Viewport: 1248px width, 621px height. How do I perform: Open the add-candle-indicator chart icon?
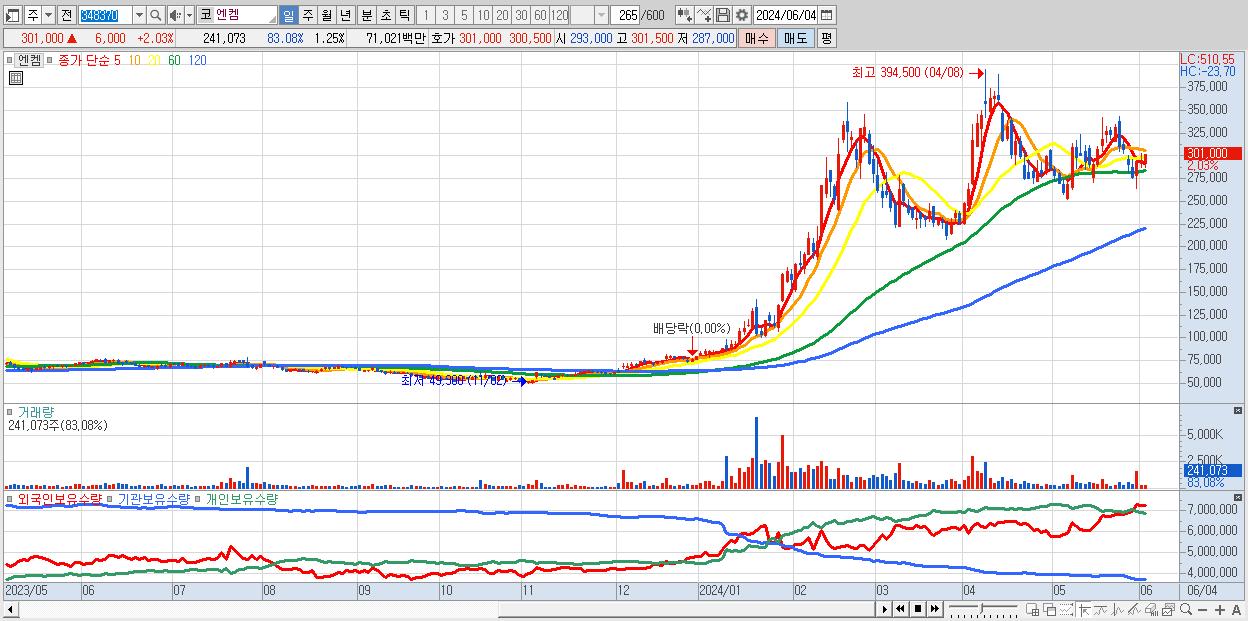pos(684,15)
